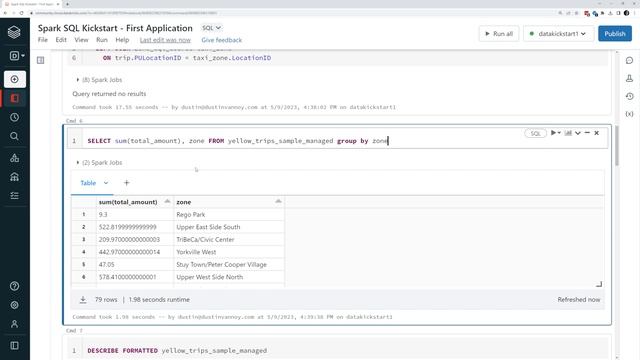Viewport: 640px width, 360px height.
Task: Open the Revision history icon
Action: [x=629, y=96]
